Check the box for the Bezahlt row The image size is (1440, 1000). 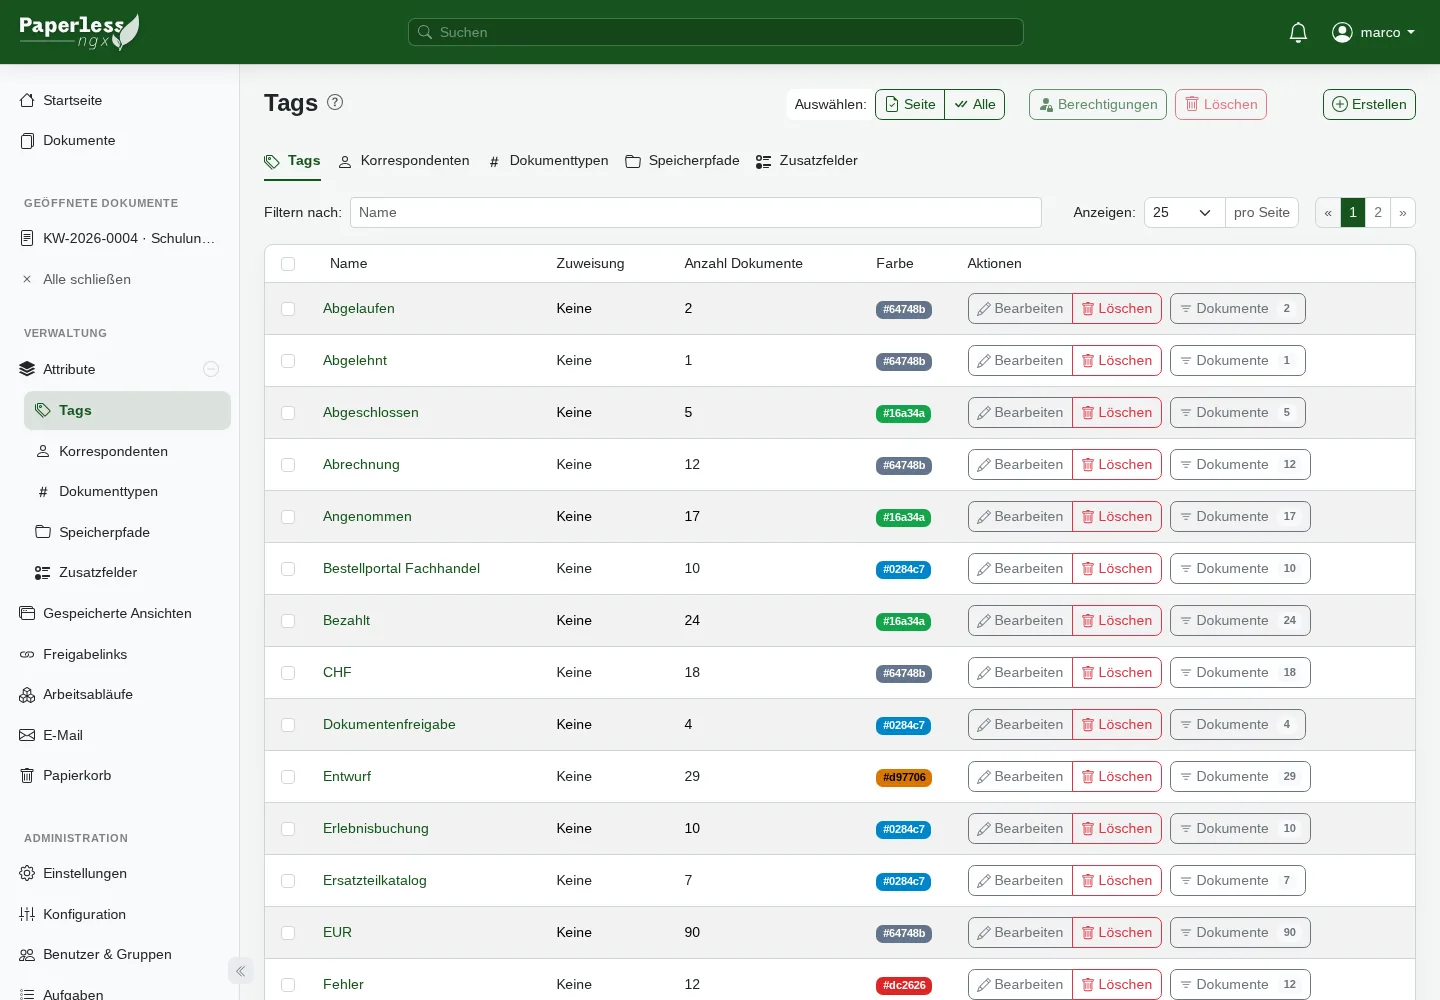[x=288, y=621]
